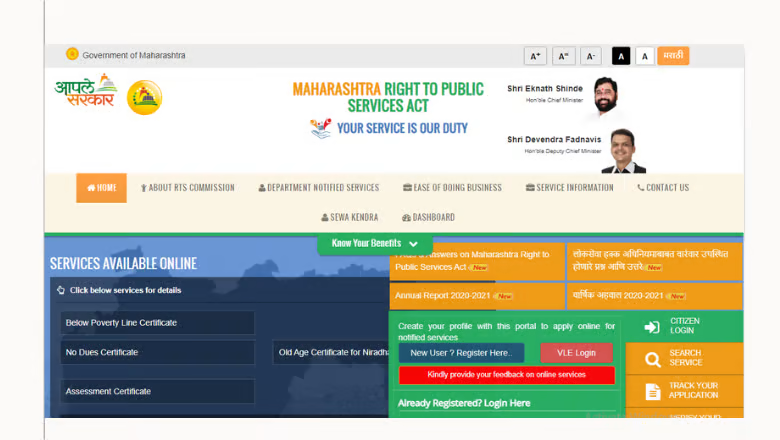Open FAQs on Maharashtra Right to Public Services Act
780x440 pixels.
coord(477,261)
